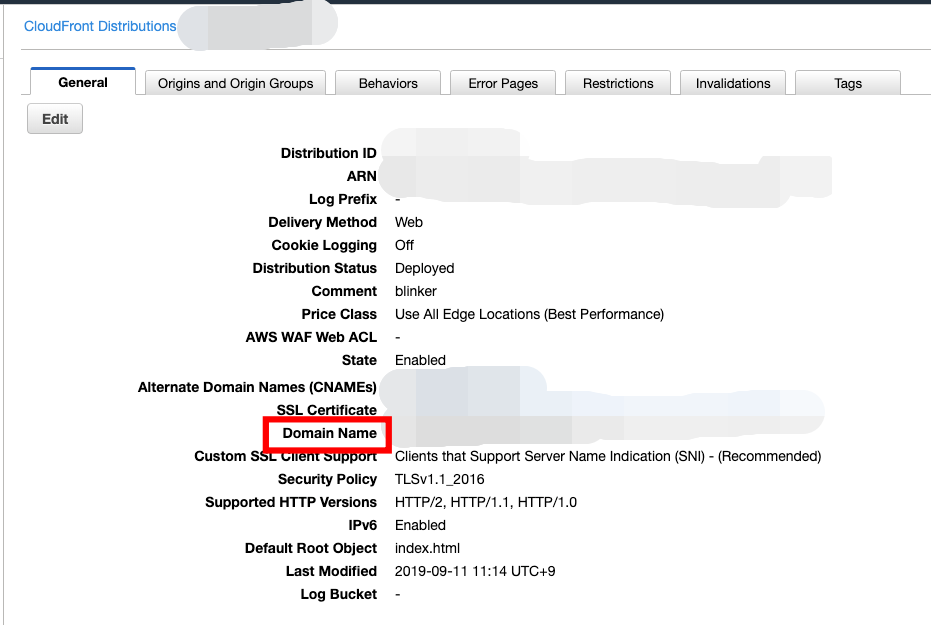The height and width of the screenshot is (625, 931).
Task: Go to the Error Pages tab
Action: [x=503, y=83]
